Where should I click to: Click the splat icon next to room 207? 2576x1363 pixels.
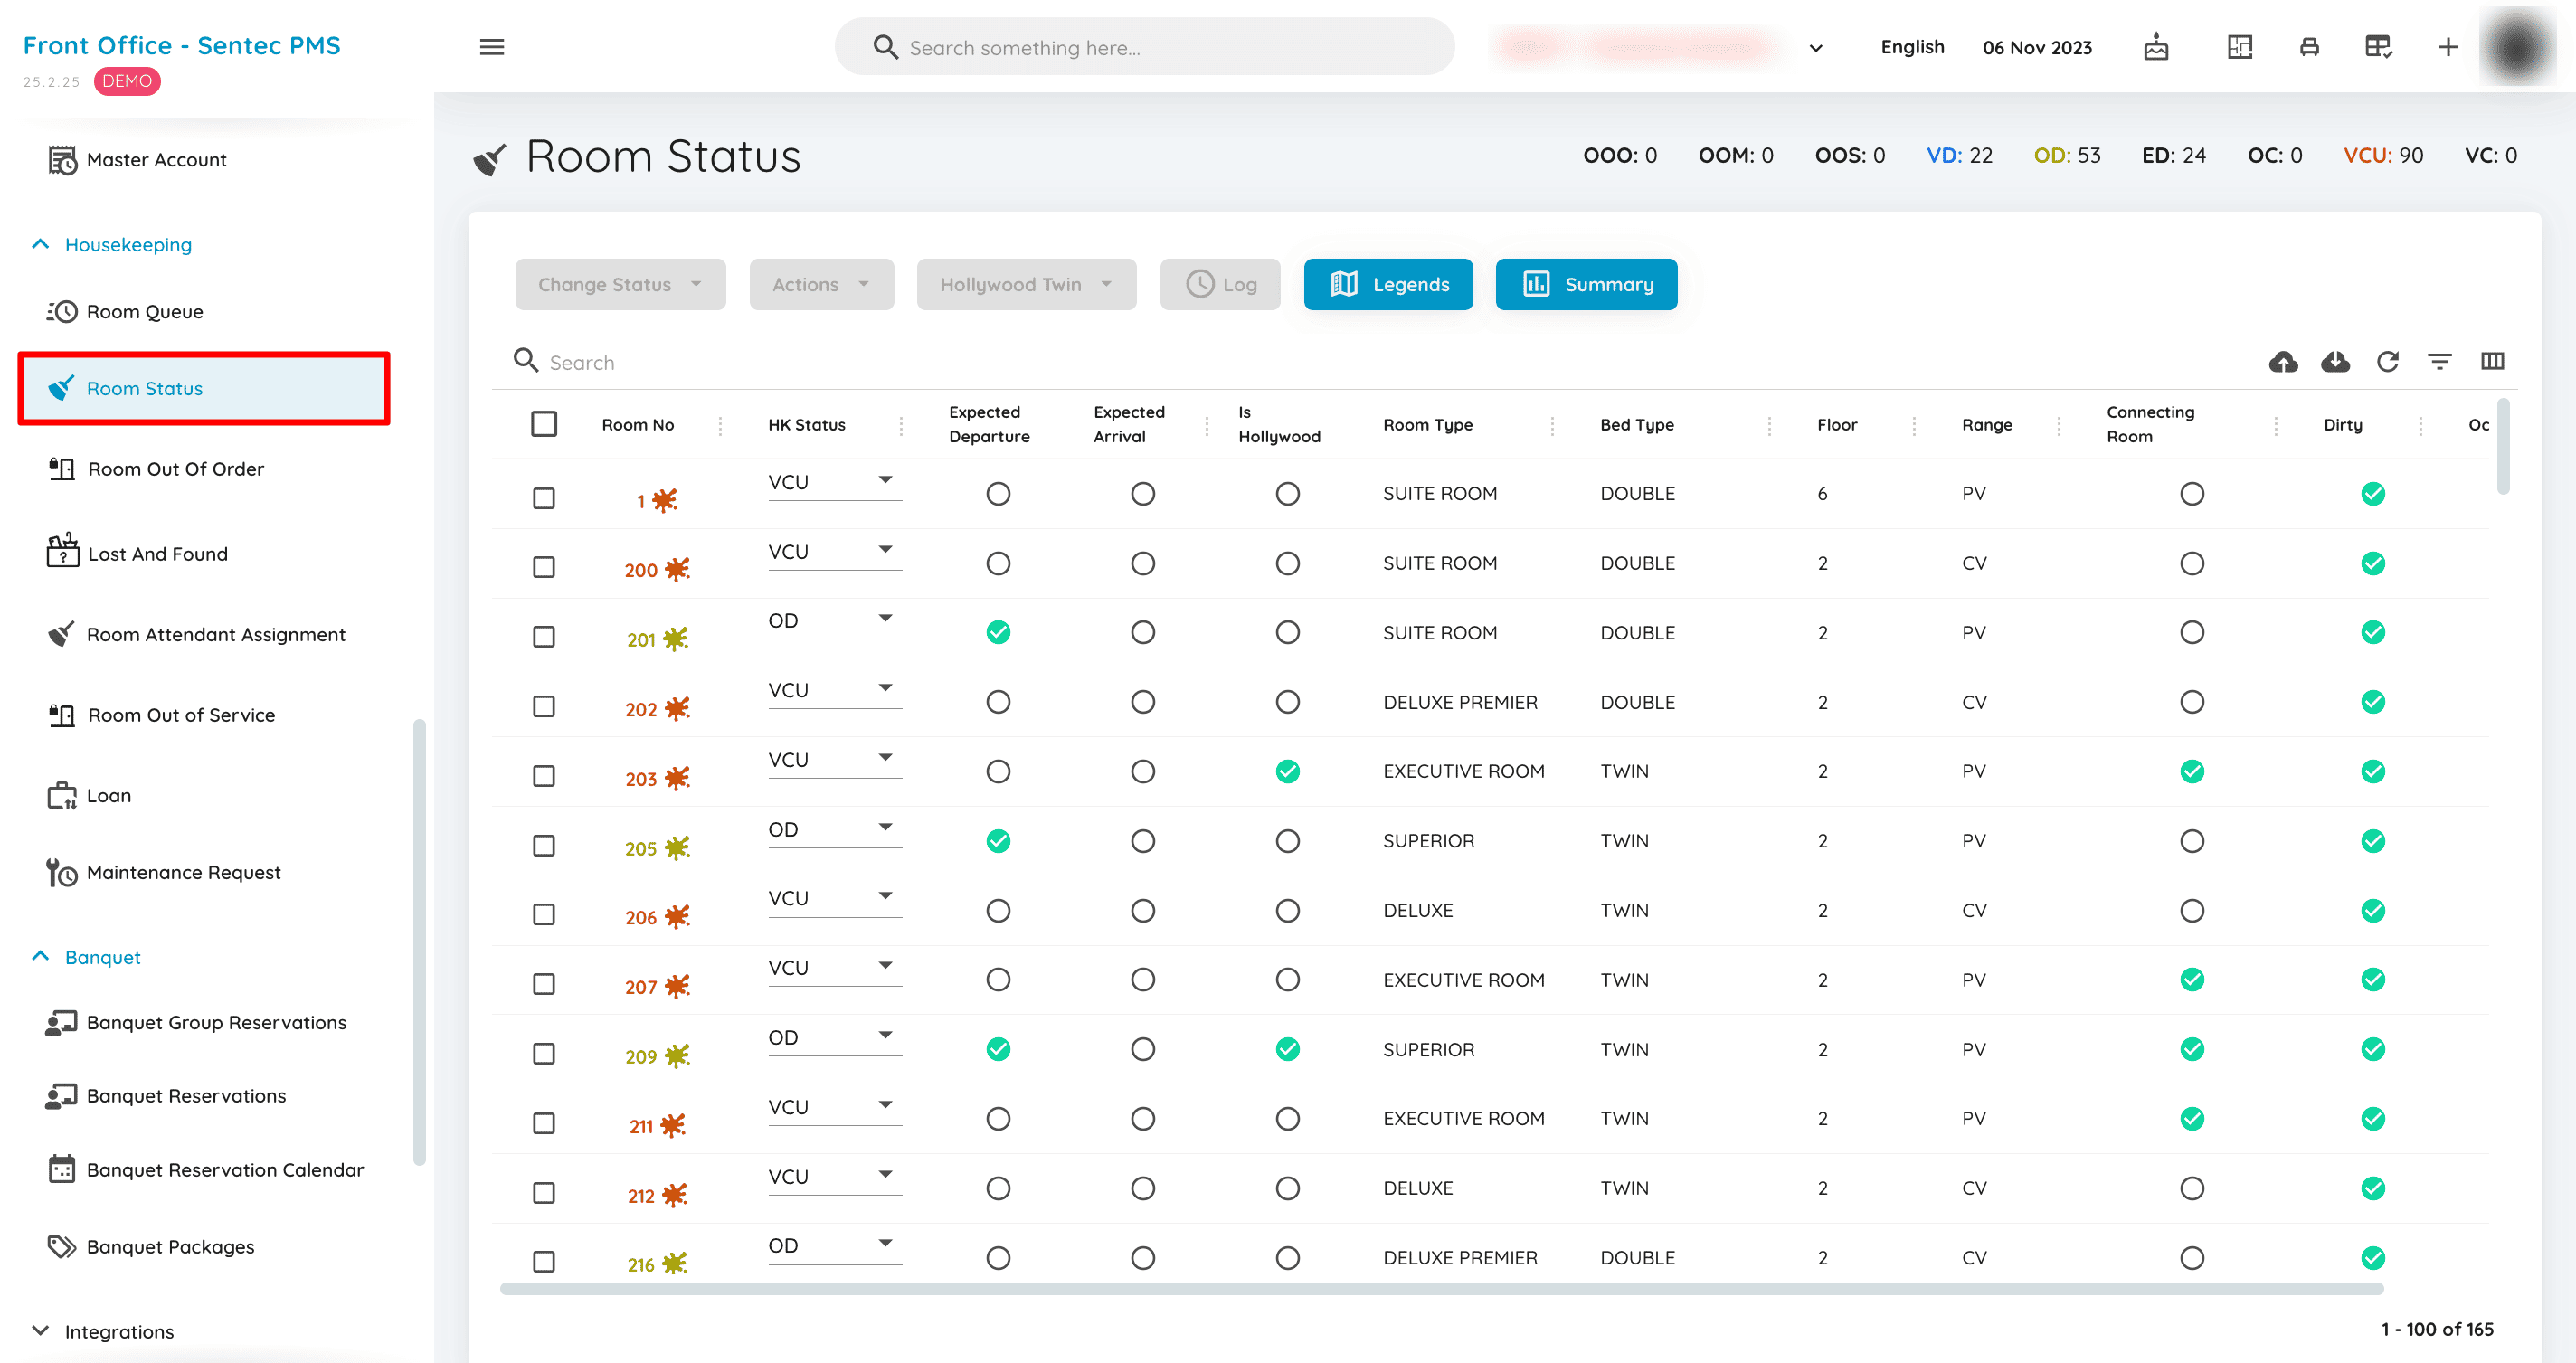tap(677, 986)
